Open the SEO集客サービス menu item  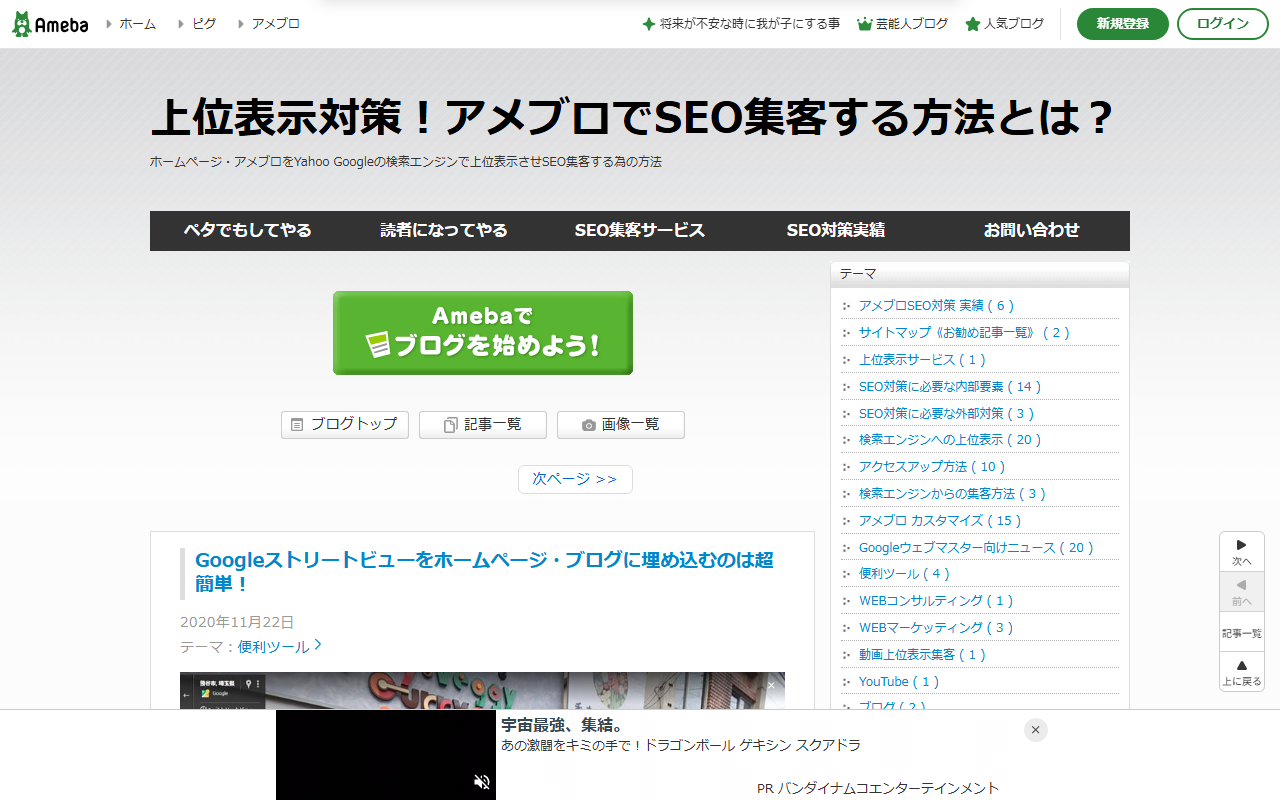click(x=639, y=231)
